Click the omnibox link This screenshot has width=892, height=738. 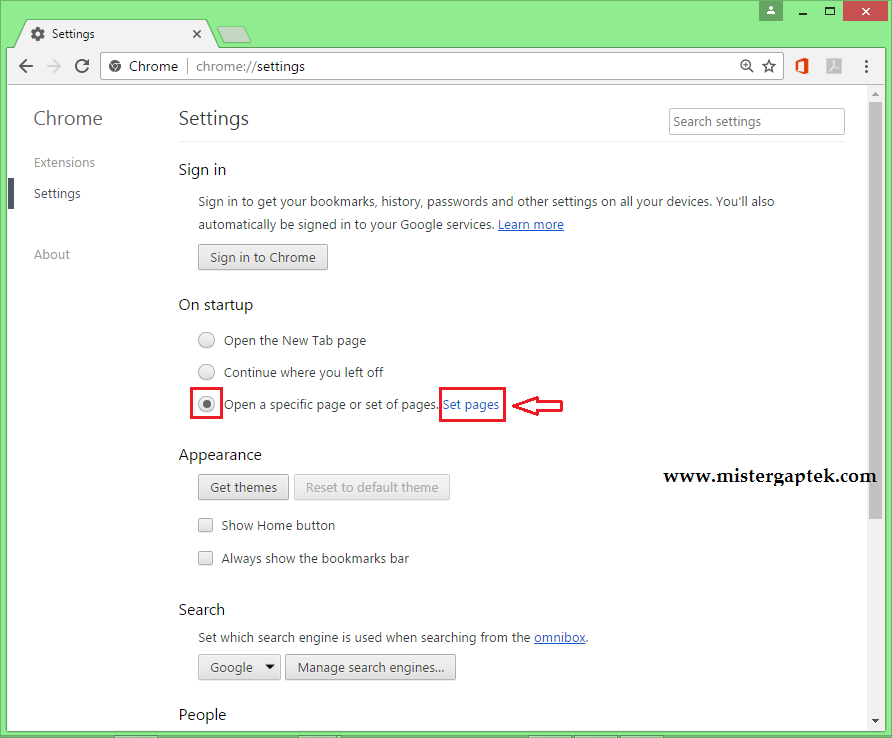pos(560,637)
